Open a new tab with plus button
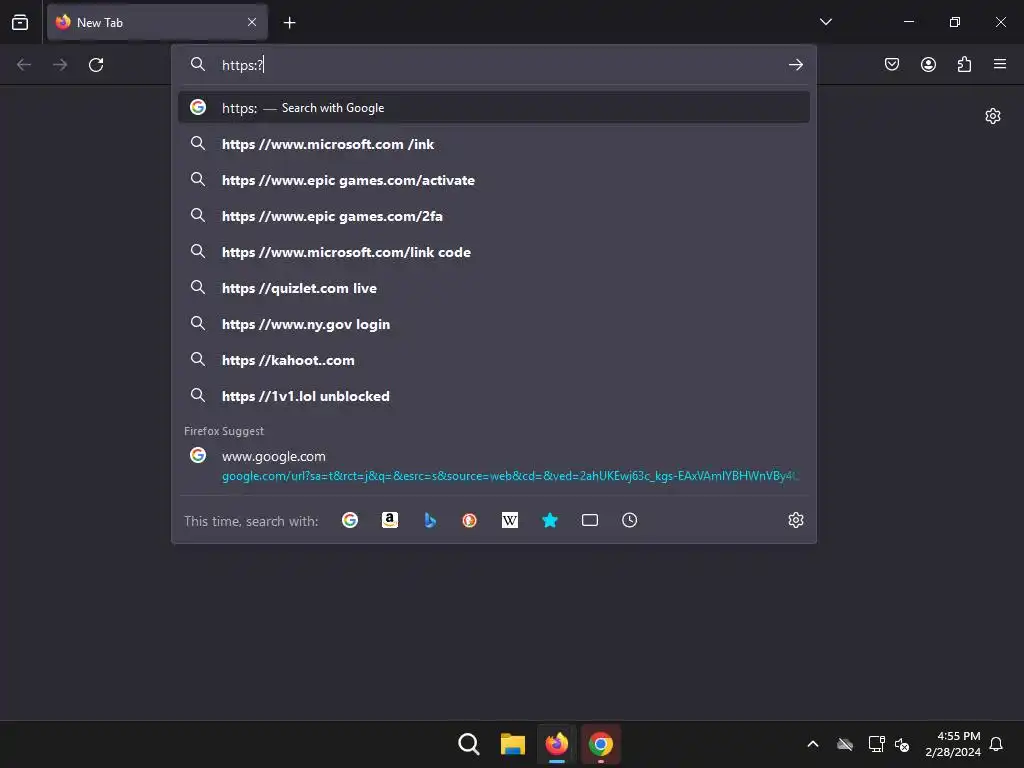The image size is (1024, 768). click(289, 23)
